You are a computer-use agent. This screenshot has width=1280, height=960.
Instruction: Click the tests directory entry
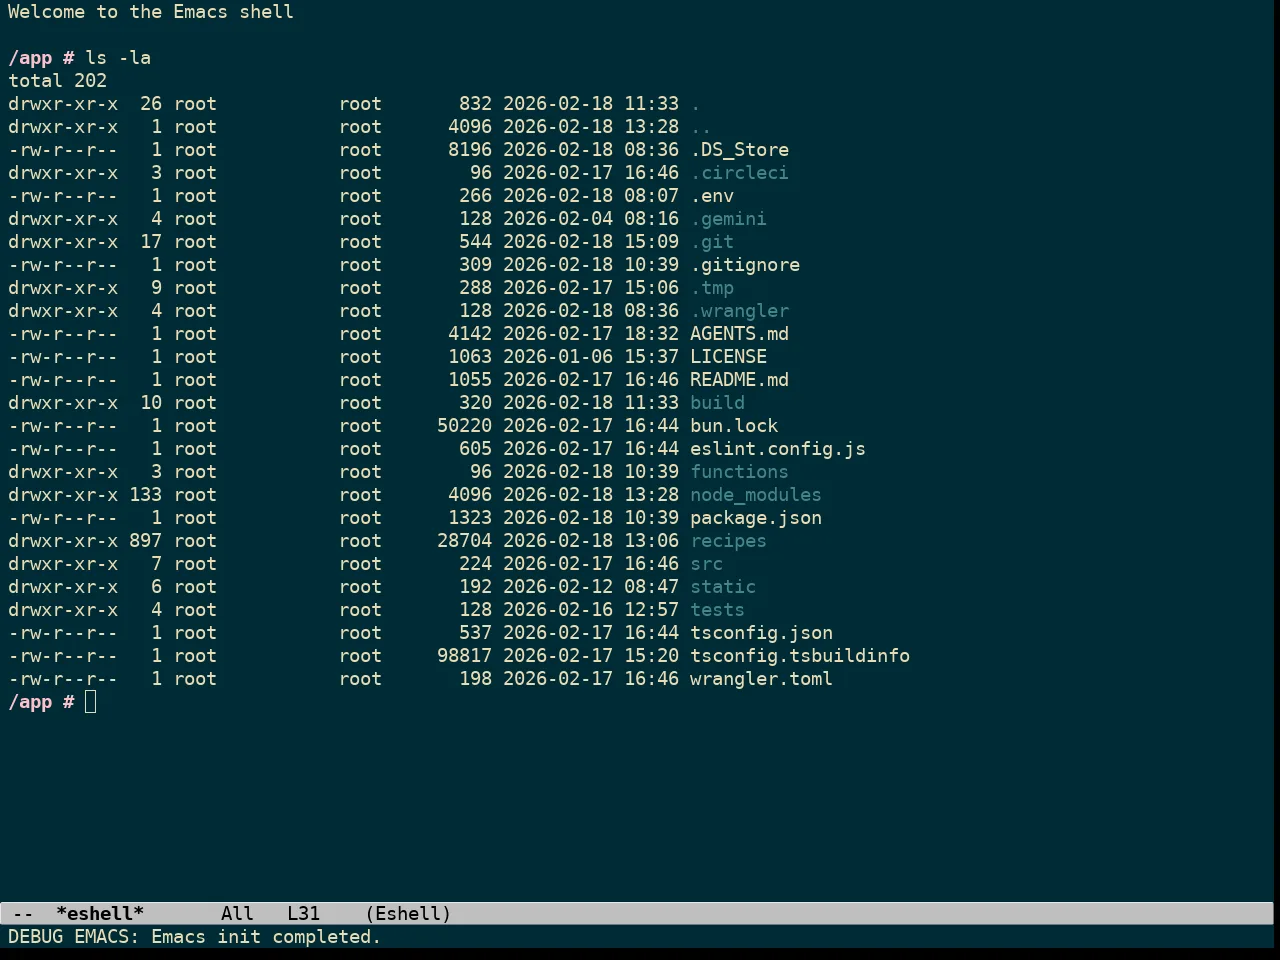coord(717,610)
